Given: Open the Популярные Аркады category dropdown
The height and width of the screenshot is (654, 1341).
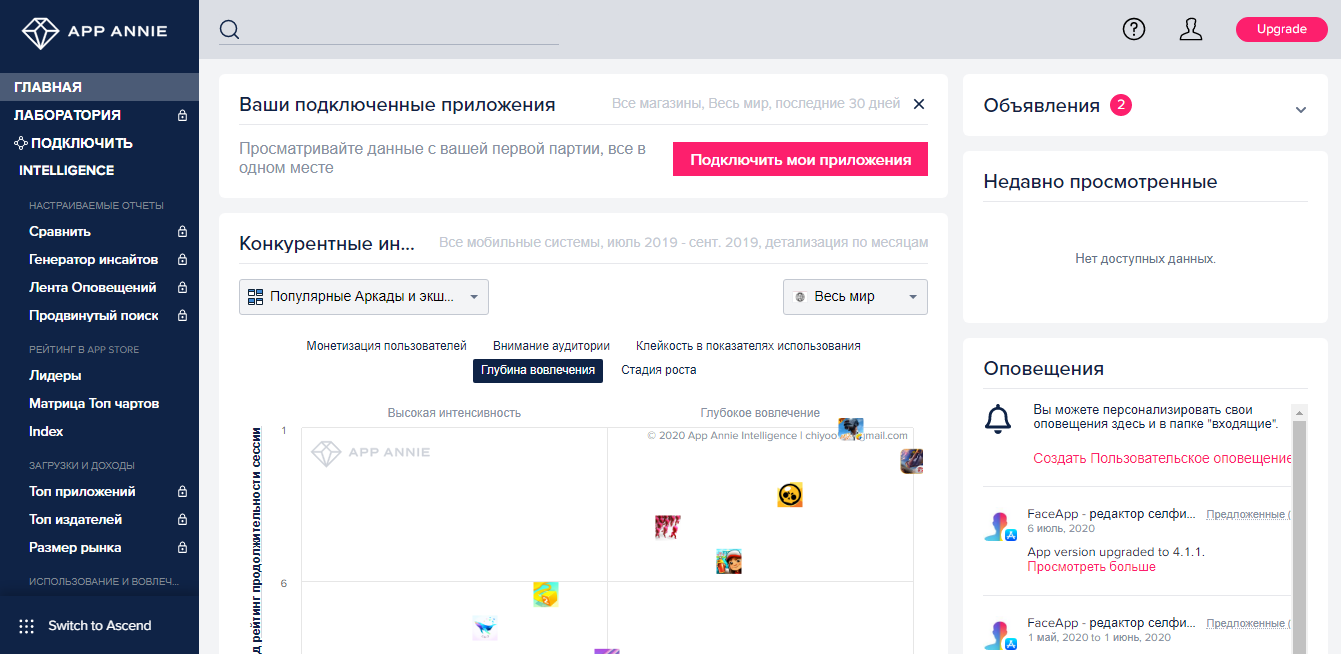Looking at the screenshot, I should click(x=364, y=297).
